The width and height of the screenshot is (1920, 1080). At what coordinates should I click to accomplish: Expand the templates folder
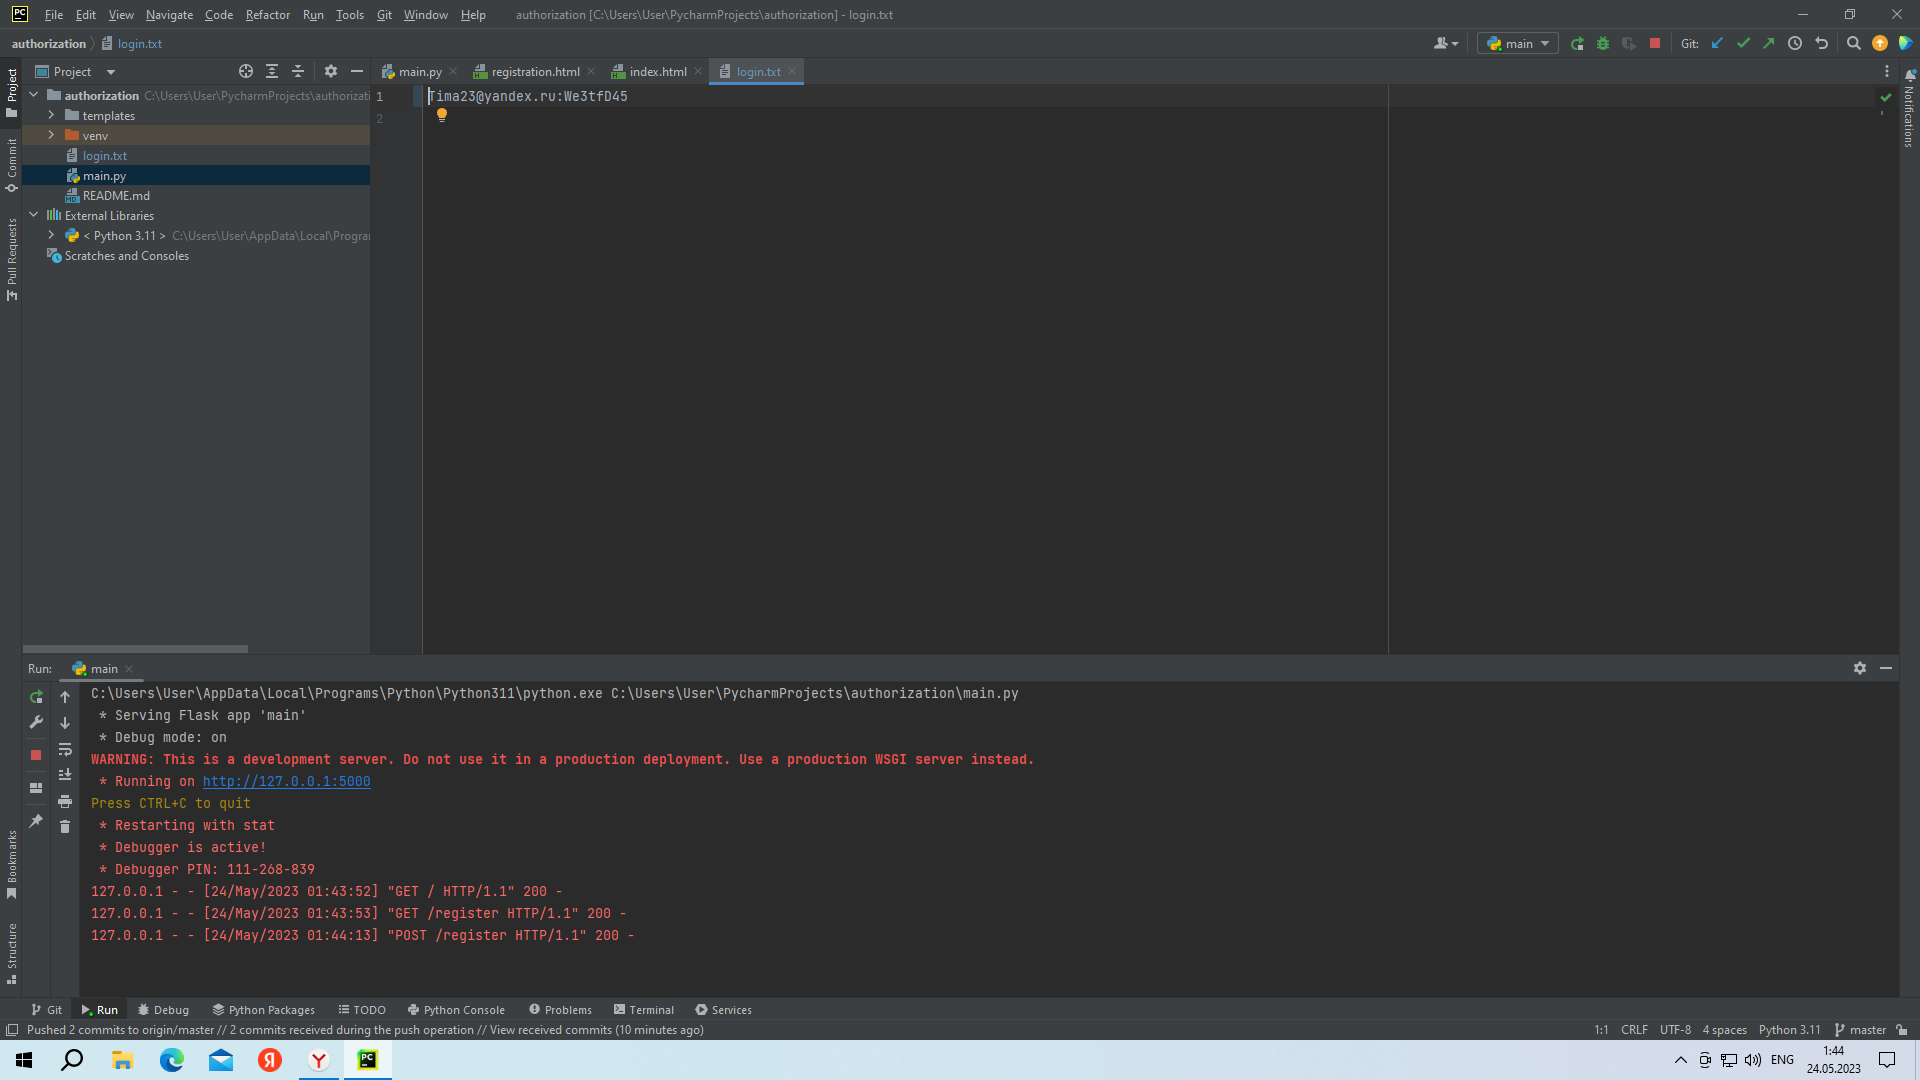click(51, 116)
